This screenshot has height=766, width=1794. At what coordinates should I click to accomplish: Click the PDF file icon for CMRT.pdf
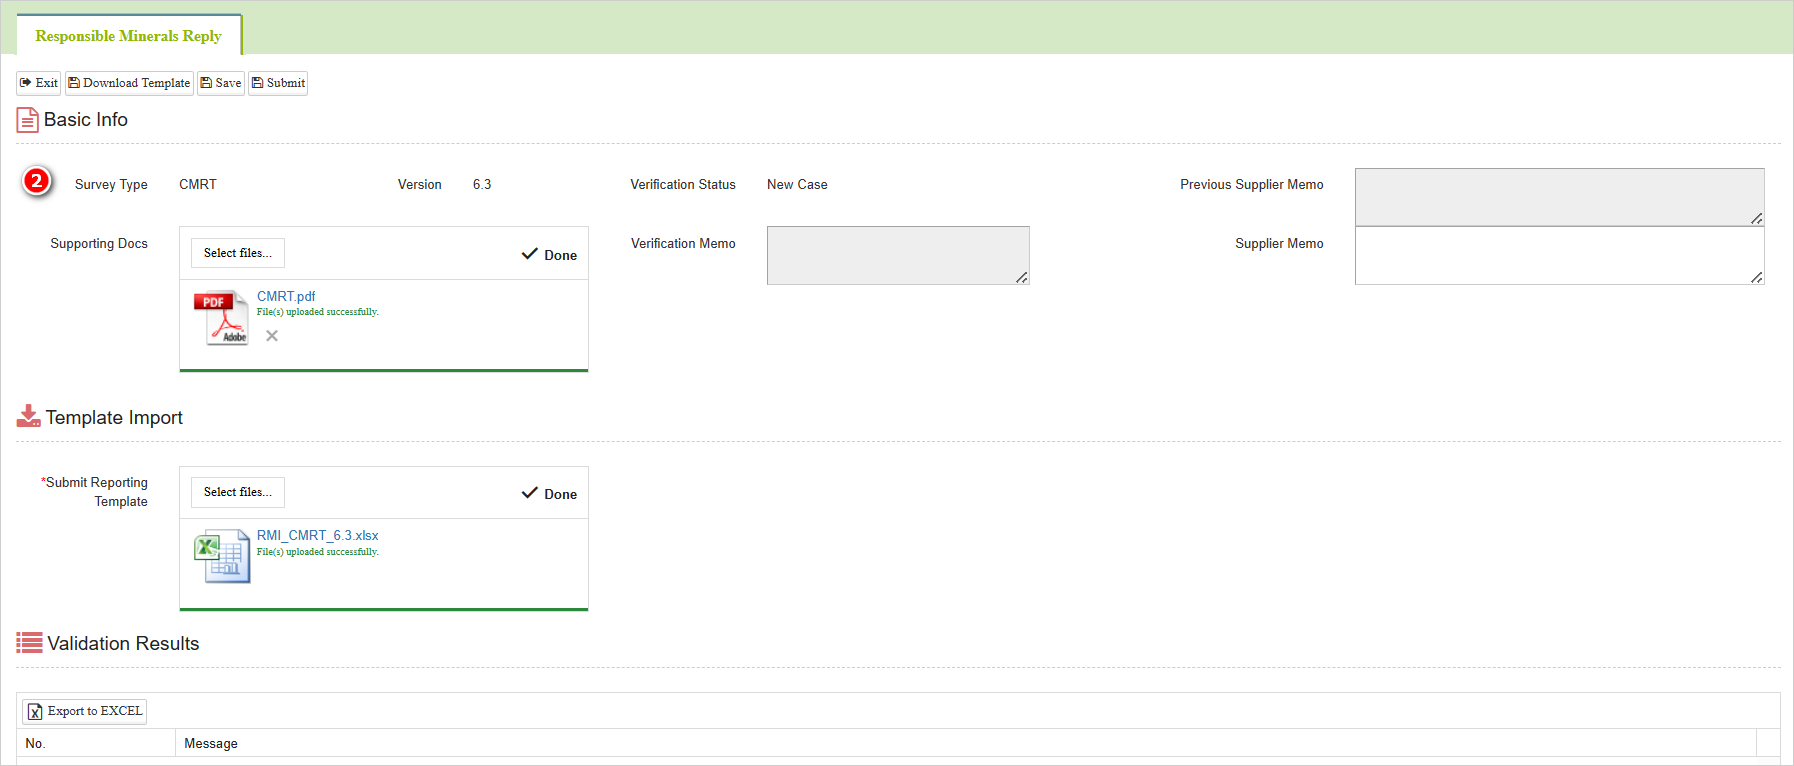pyautogui.click(x=221, y=318)
